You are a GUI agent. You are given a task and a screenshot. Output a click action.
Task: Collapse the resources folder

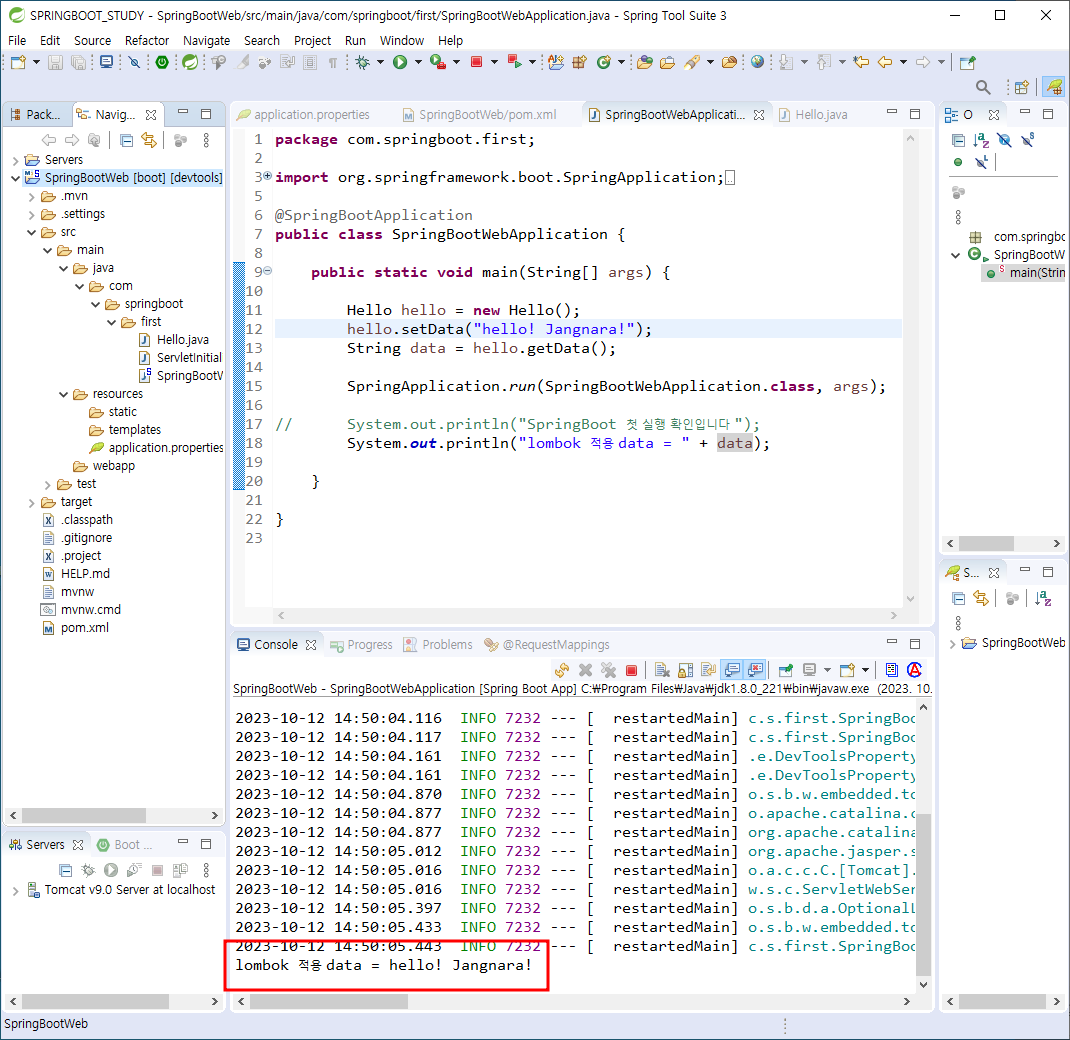(x=63, y=394)
